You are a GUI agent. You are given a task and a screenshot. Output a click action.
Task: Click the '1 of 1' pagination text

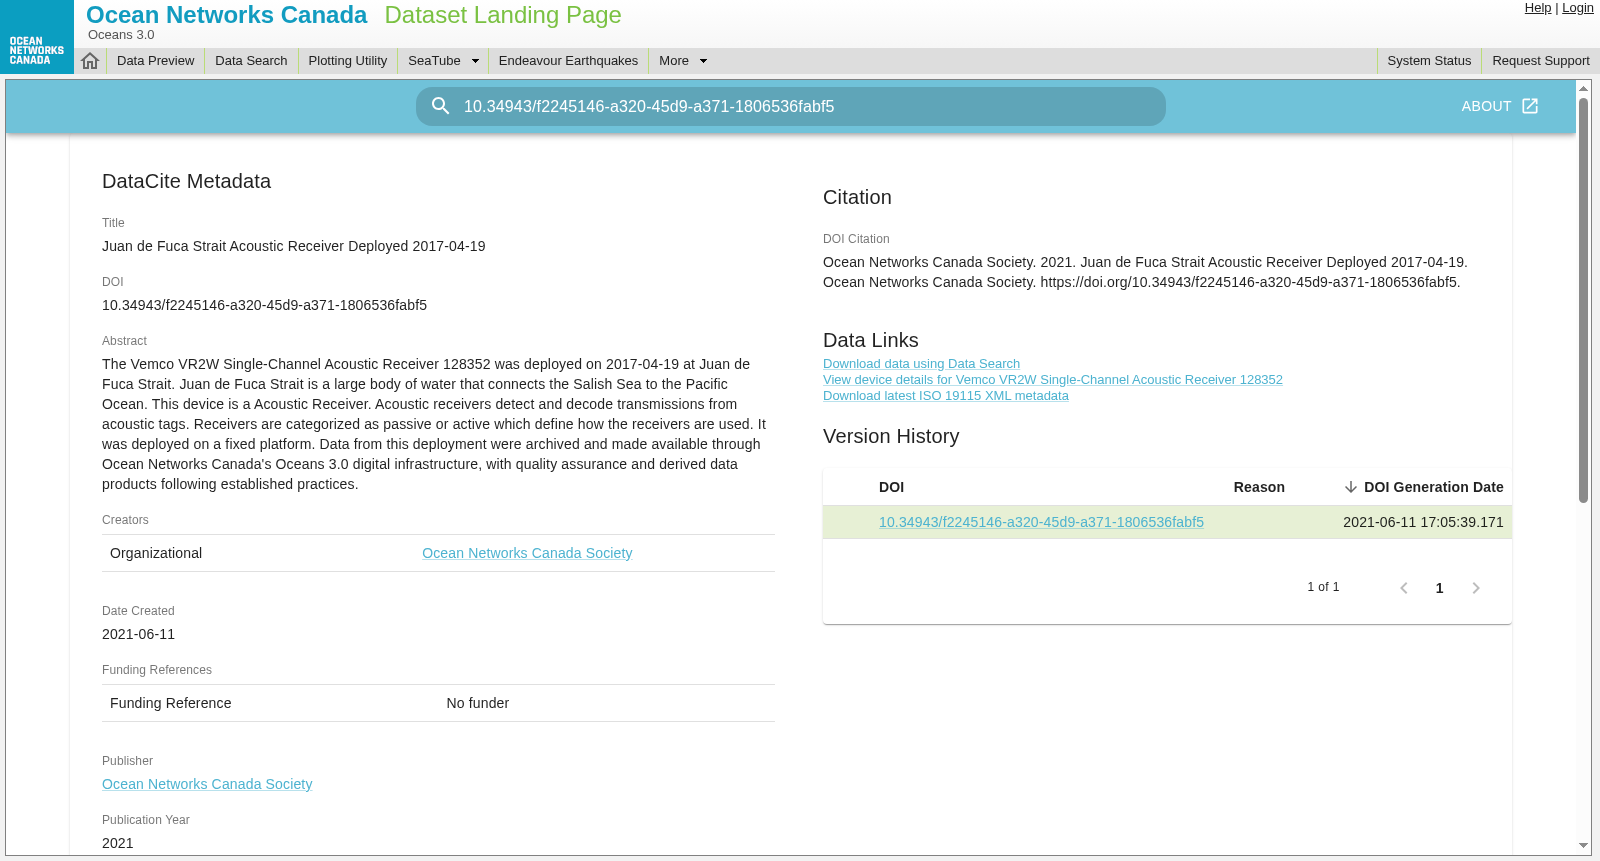pos(1323,587)
